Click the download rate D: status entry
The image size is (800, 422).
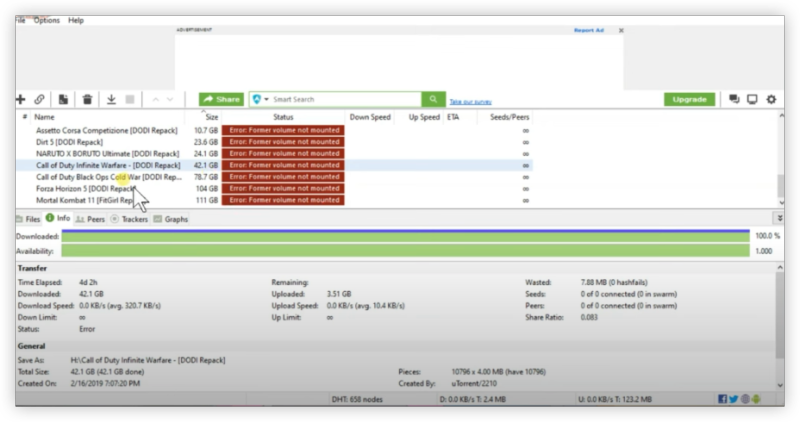click(472, 399)
